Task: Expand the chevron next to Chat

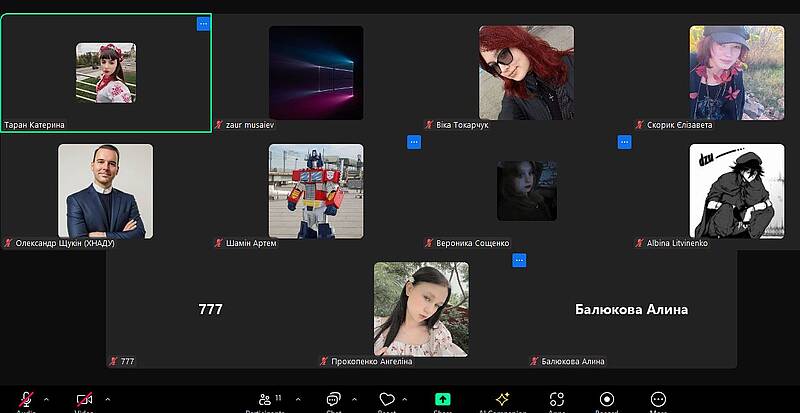Action: (x=357, y=399)
